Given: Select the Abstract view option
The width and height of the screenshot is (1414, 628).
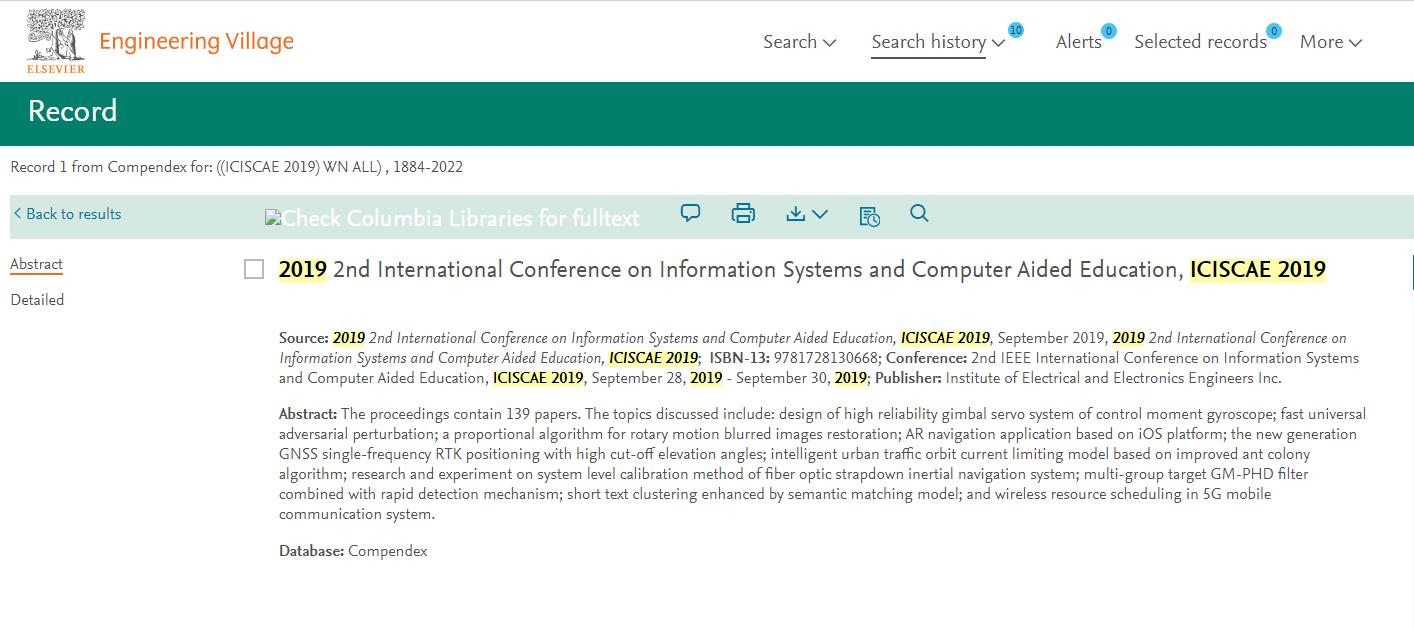Looking at the screenshot, I should (x=36, y=263).
